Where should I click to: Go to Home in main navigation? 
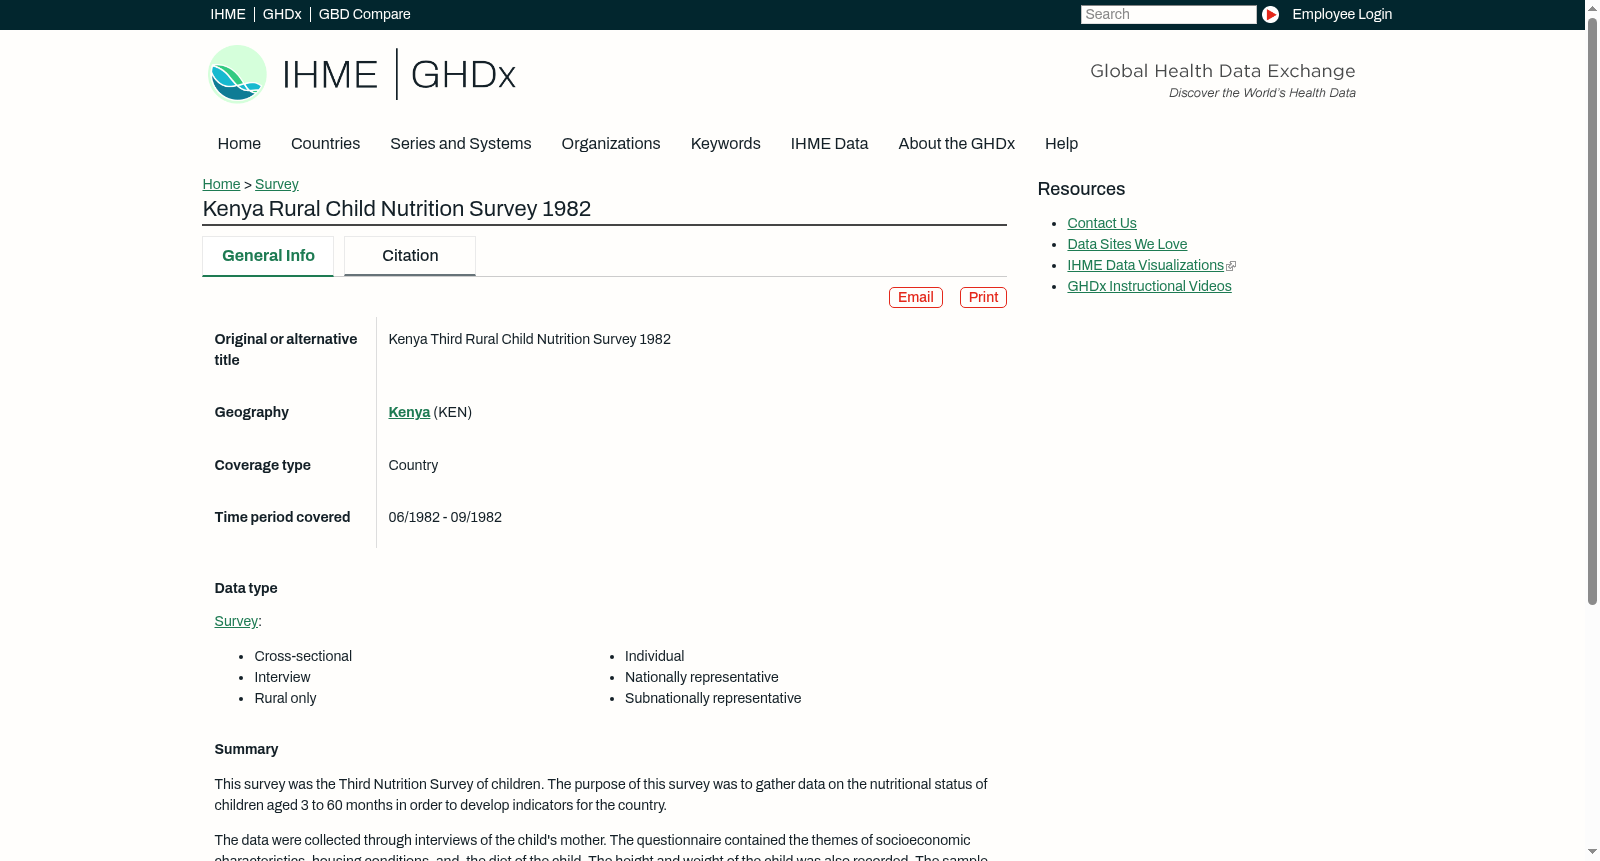[239, 144]
